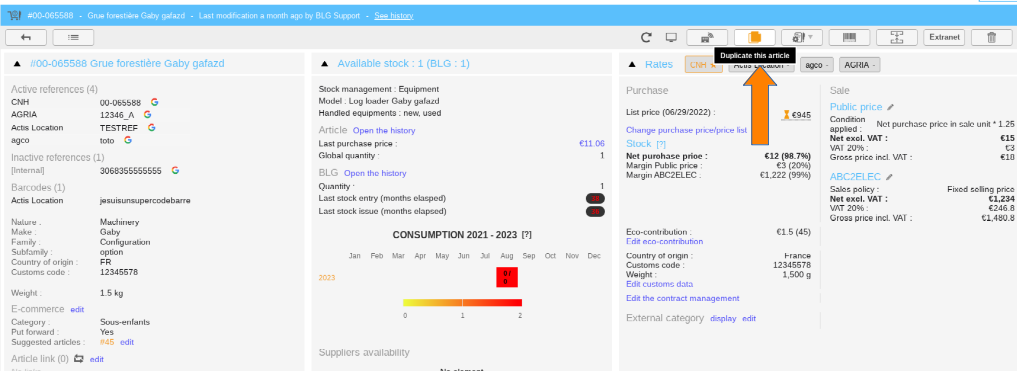Click External category display link
Viewport: 1017px width, 371px height.
click(x=723, y=318)
